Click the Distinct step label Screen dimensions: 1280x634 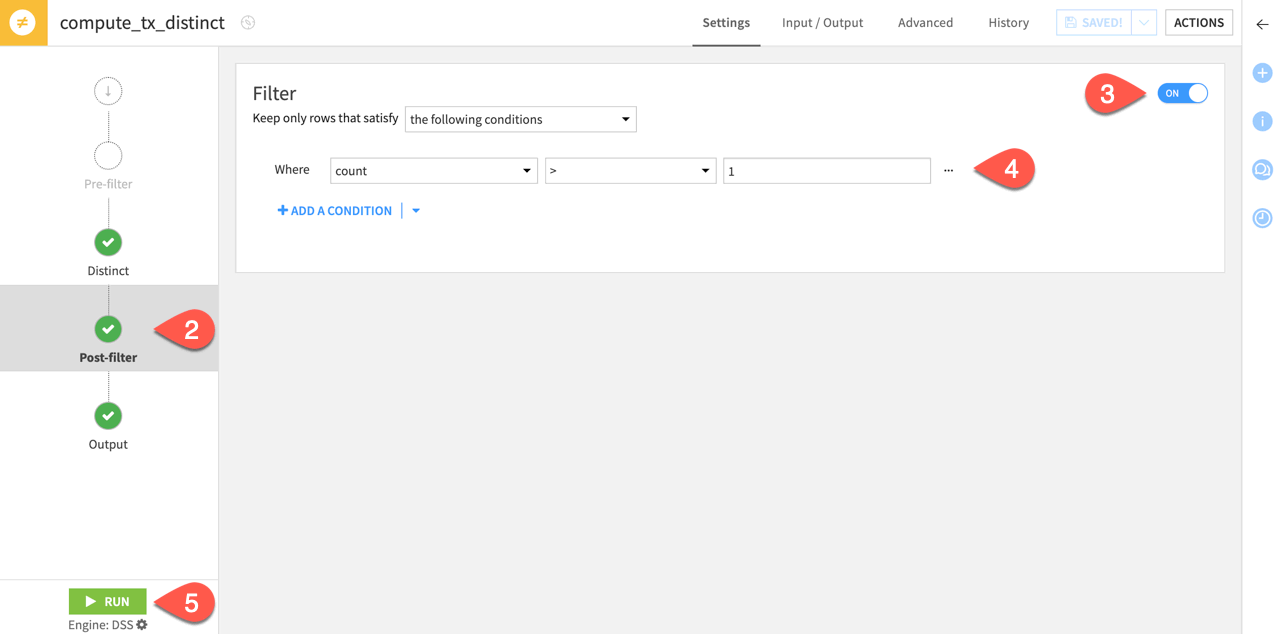108,271
